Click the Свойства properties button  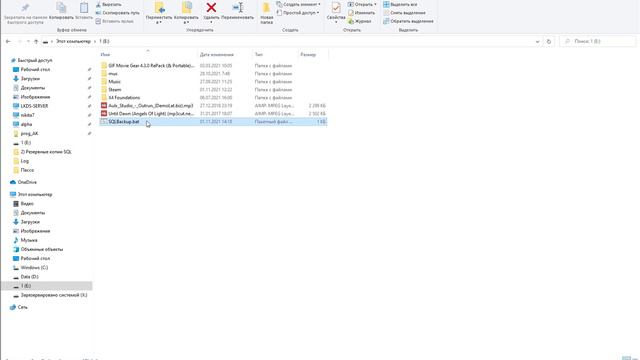click(x=336, y=12)
